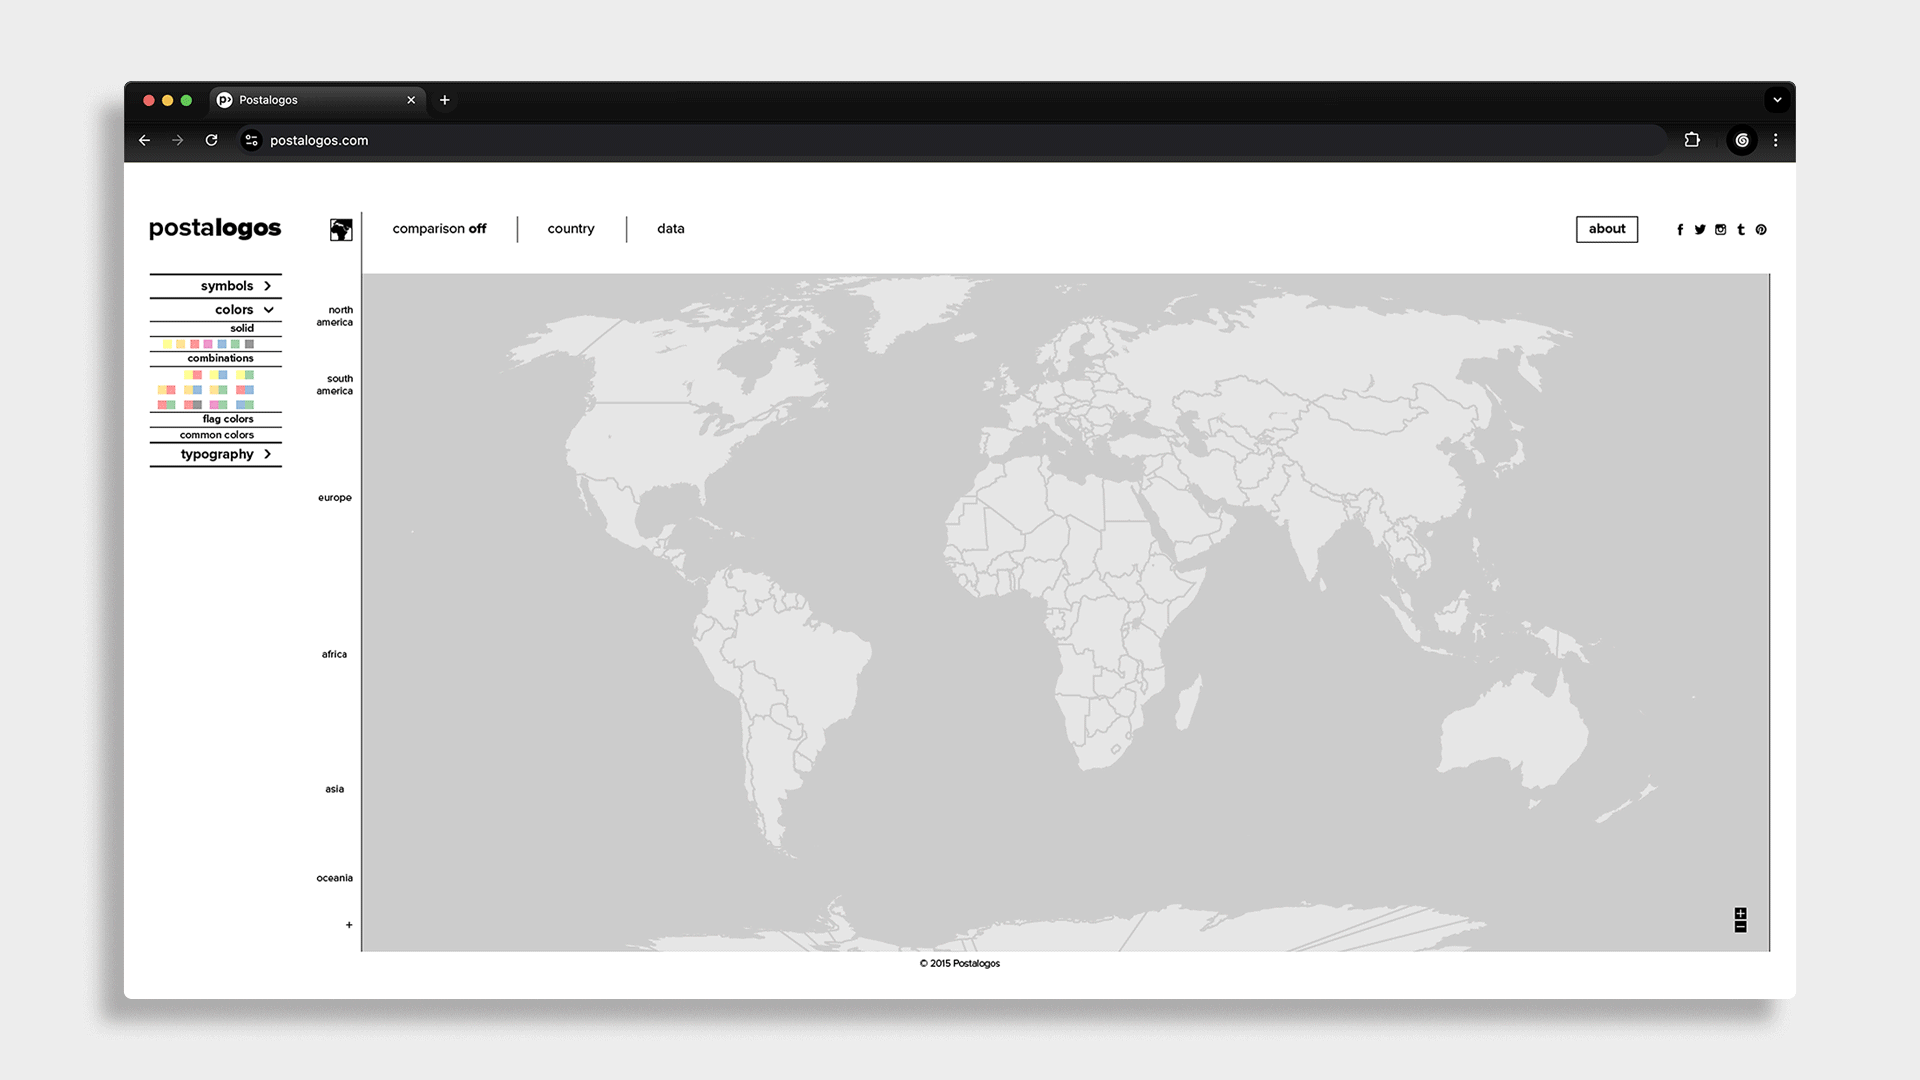Pick the yellow and blue combination swatch
Screen dimensions: 1920x1080
click(x=218, y=375)
